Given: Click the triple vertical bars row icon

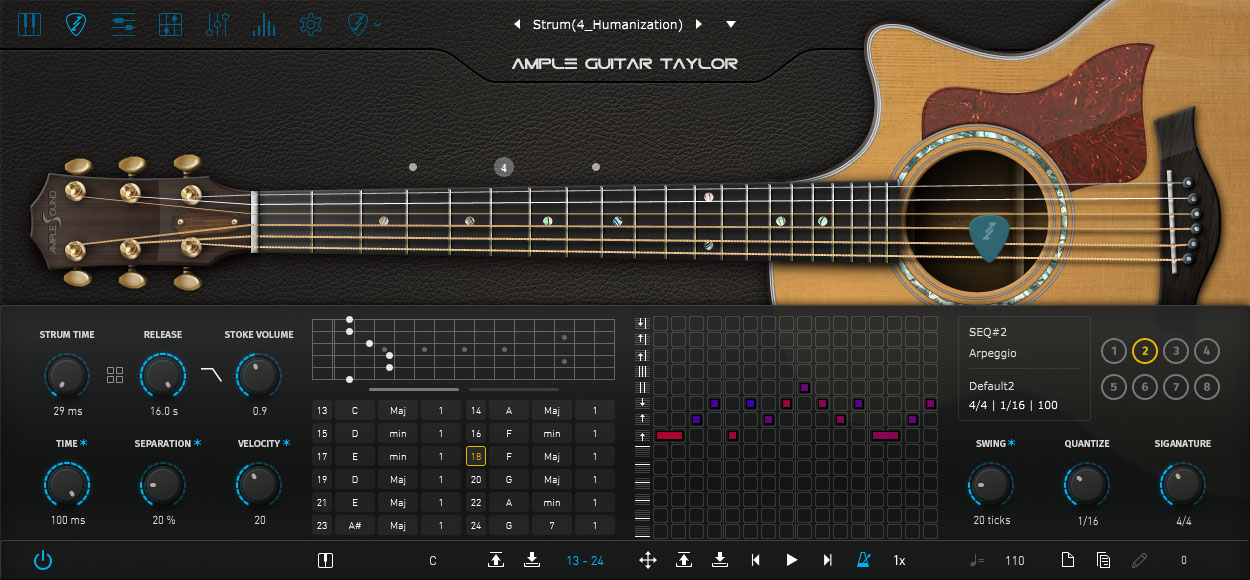Looking at the screenshot, I should pyautogui.click(x=642, y=371).
